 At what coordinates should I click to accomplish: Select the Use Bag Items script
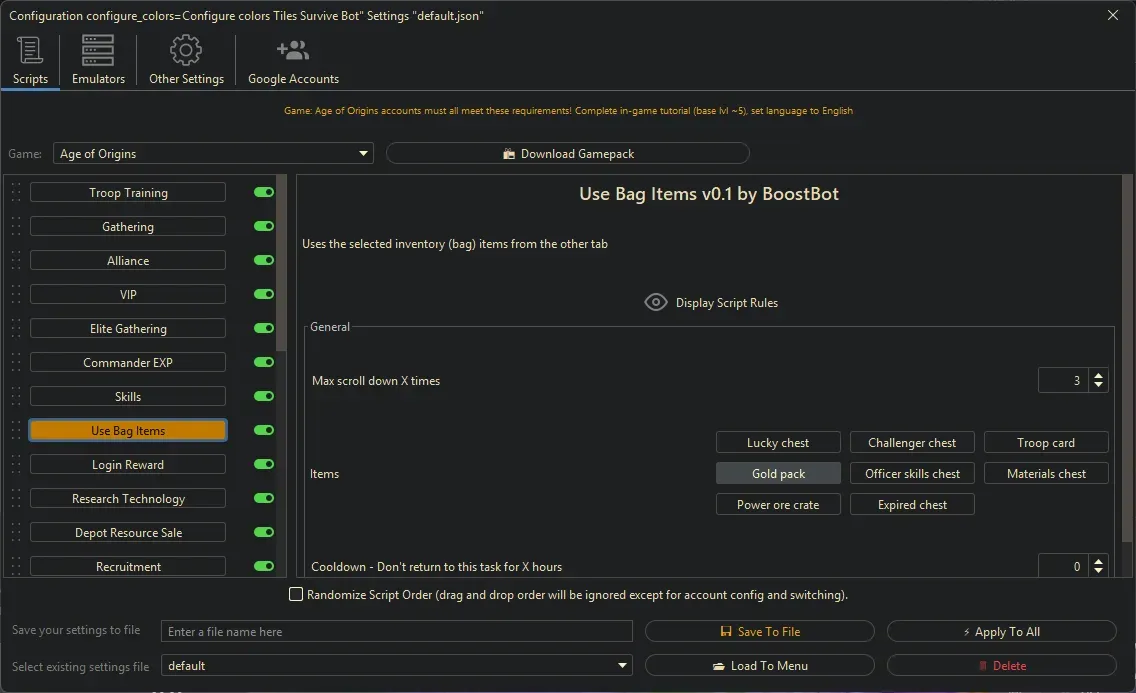[x=128, y=430]
